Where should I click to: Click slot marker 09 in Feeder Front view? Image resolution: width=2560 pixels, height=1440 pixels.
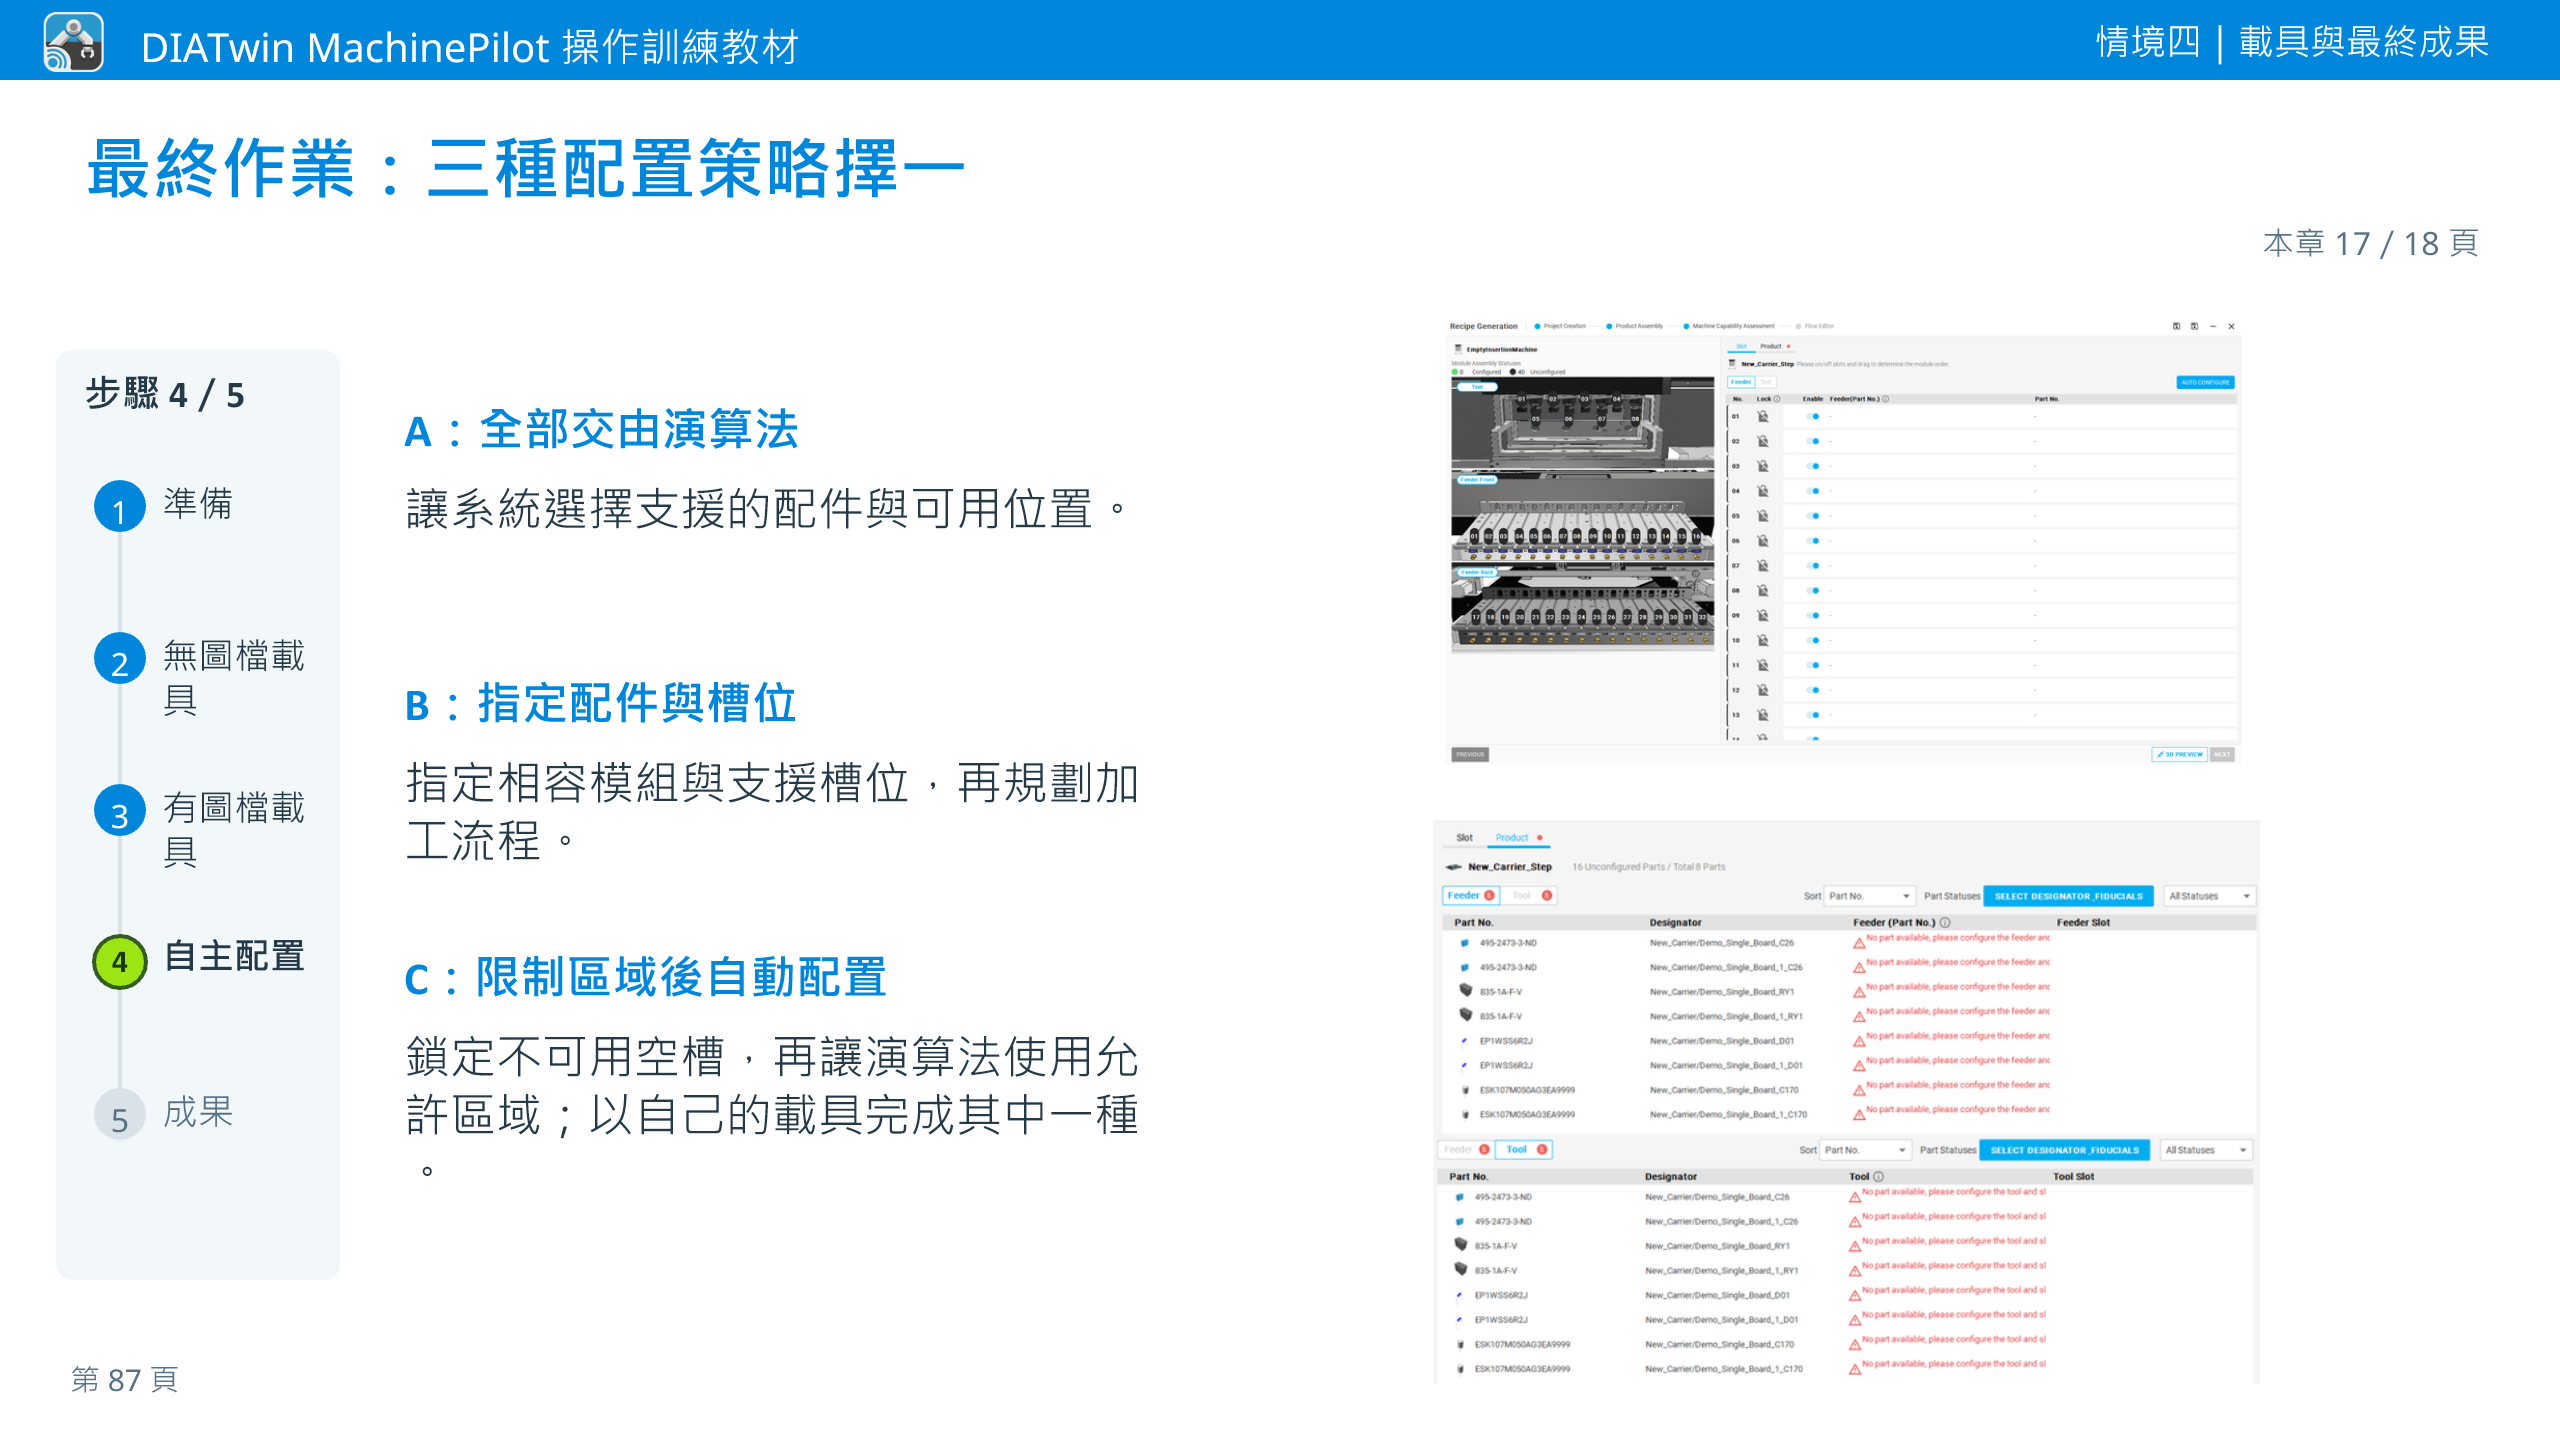[x=1593, y=537]
